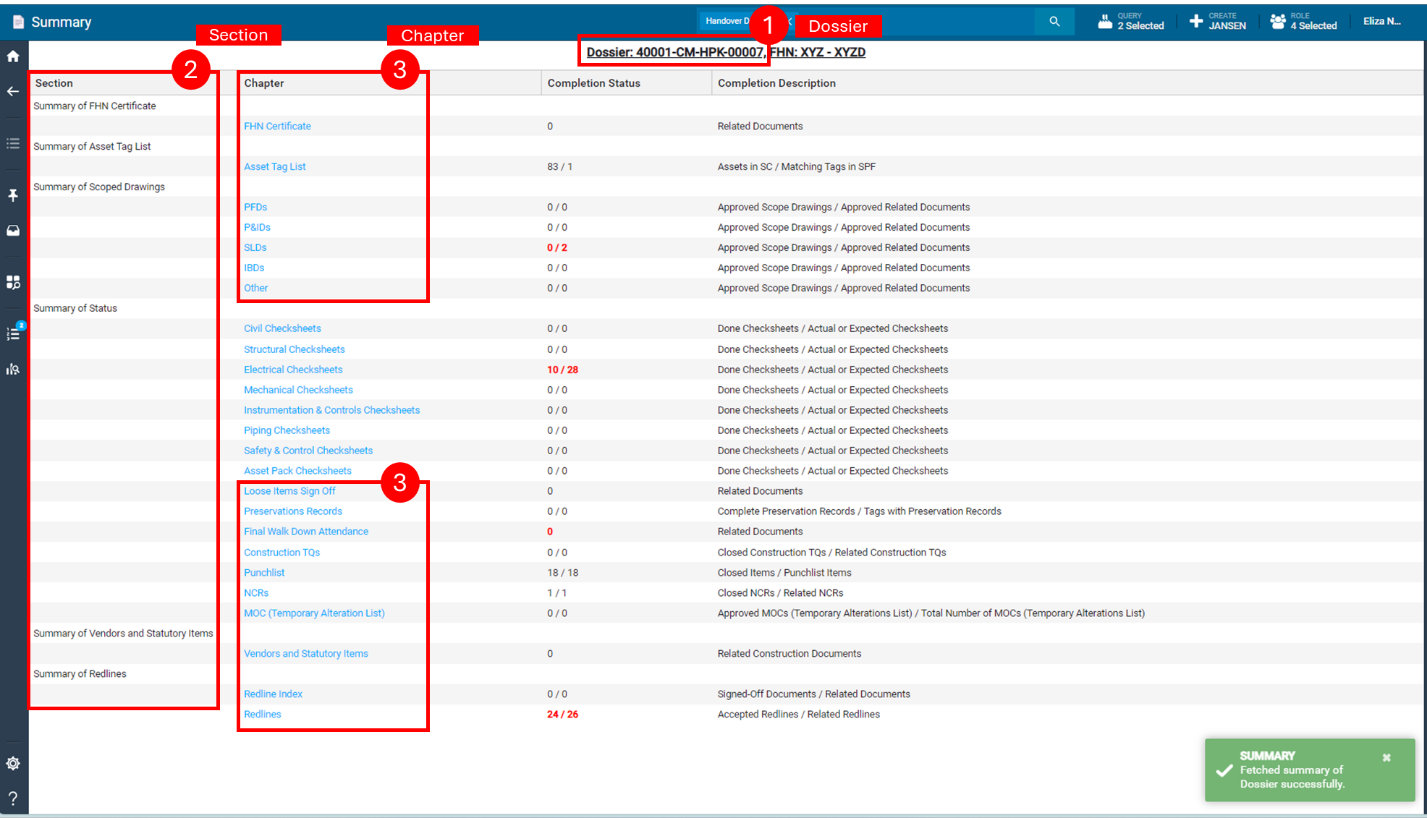
Task: Open Query 2 Selected dropdown
Action: point(1131,22)
